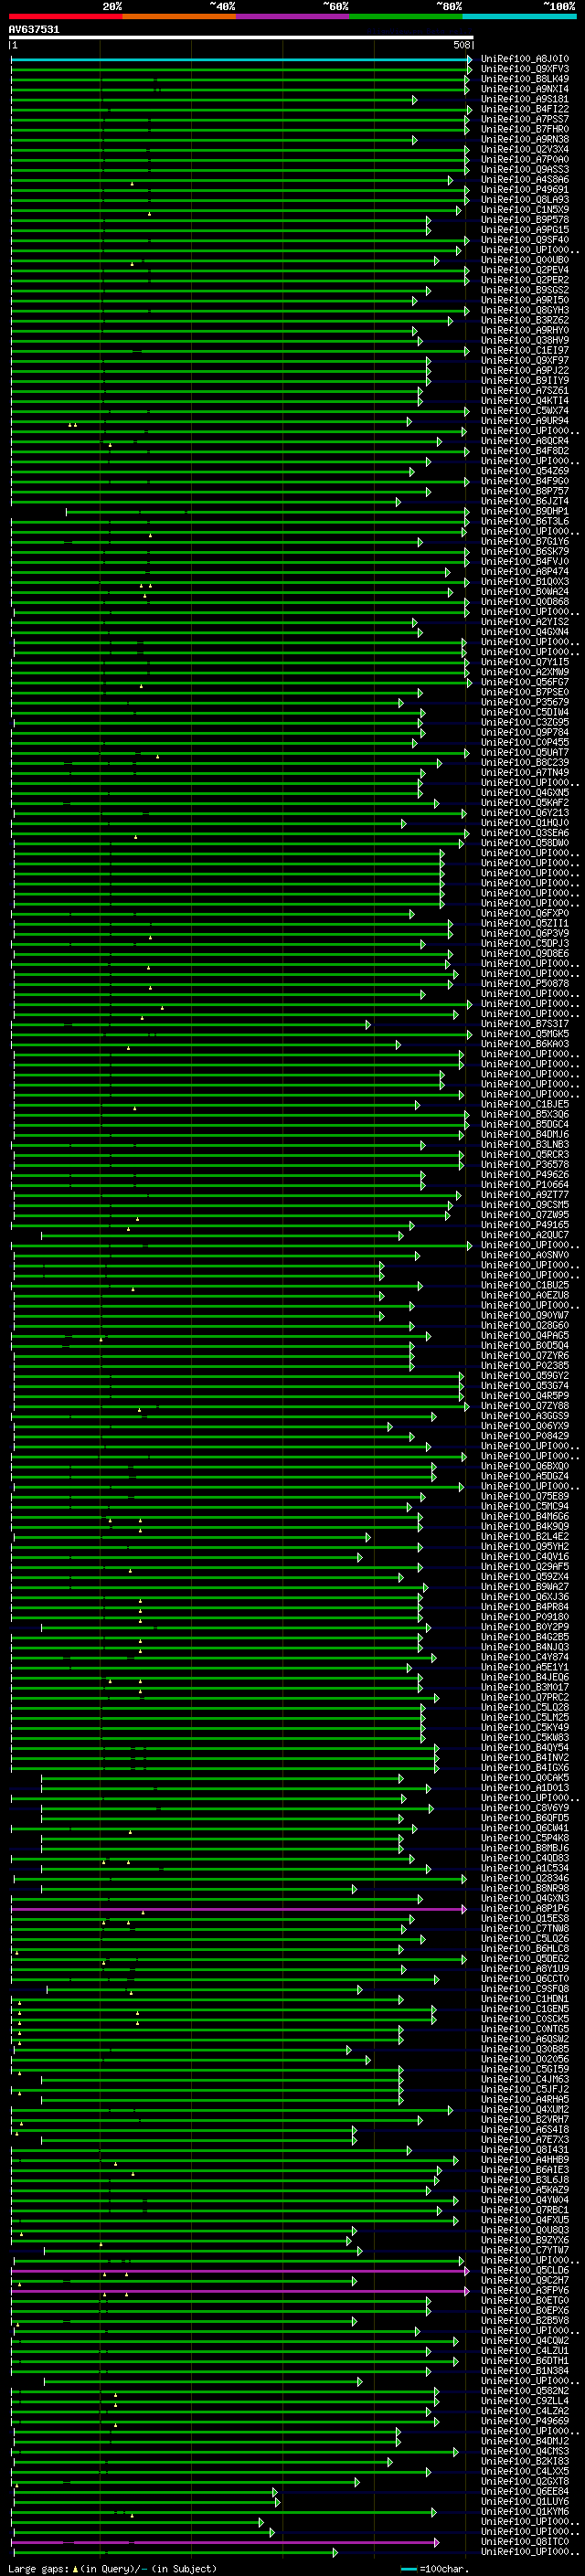Select UniRef100_B2B5V8 label
This screenshot has width=585, height=2576.
pos(525,2320)
